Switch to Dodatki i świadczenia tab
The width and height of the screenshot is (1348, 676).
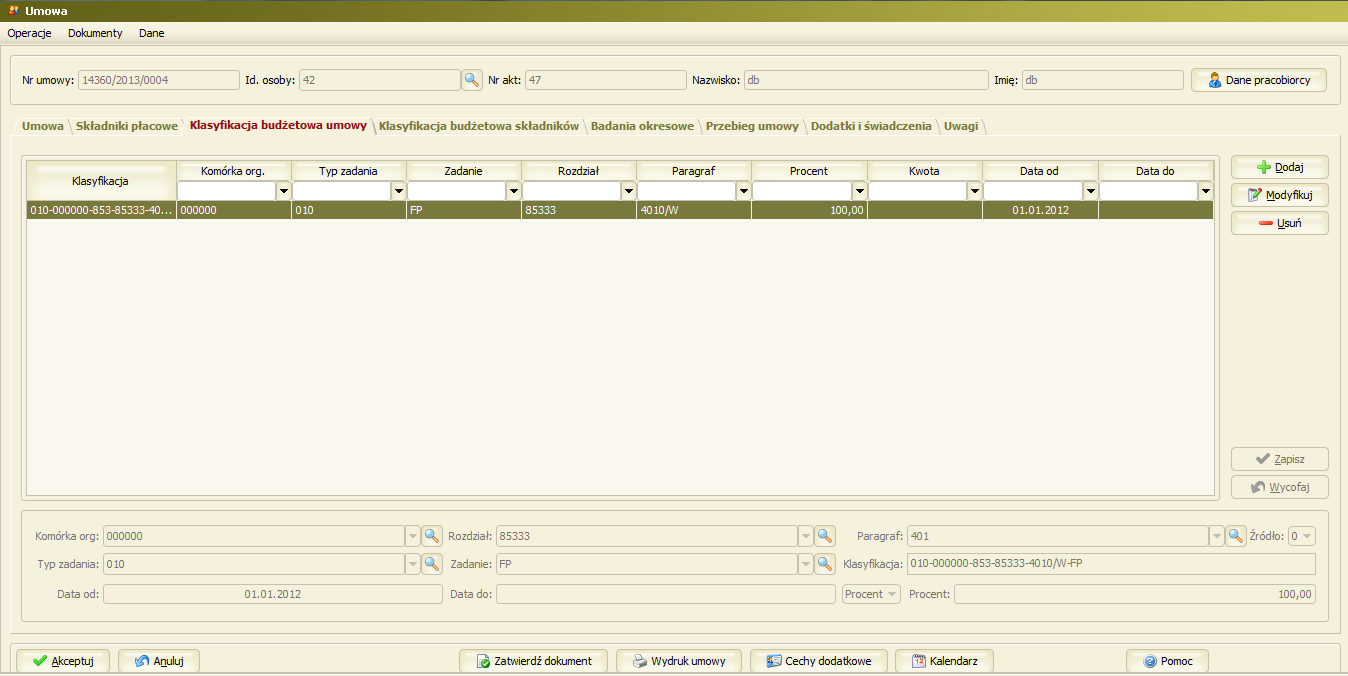[x=871, y=126]
